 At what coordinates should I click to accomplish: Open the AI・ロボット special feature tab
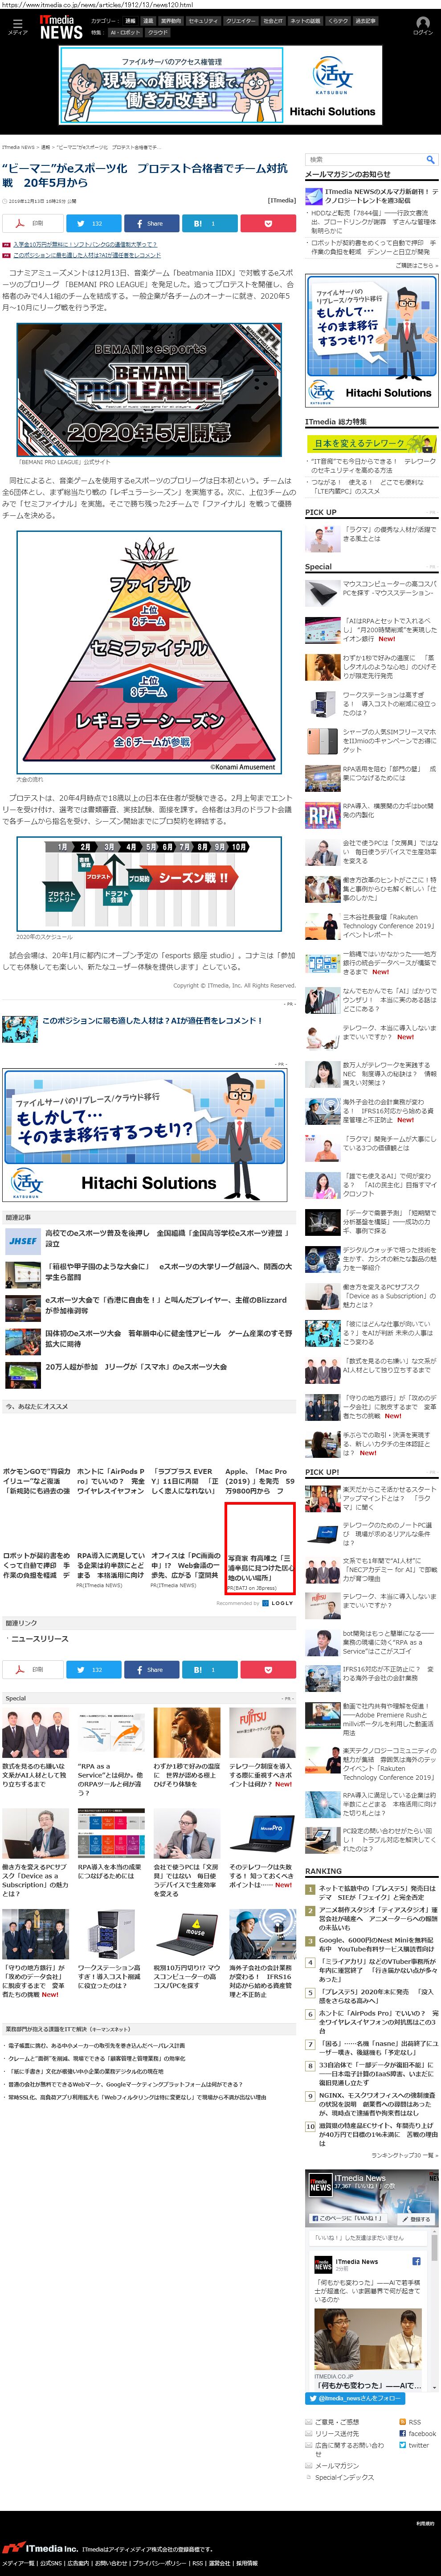(125, 32)
